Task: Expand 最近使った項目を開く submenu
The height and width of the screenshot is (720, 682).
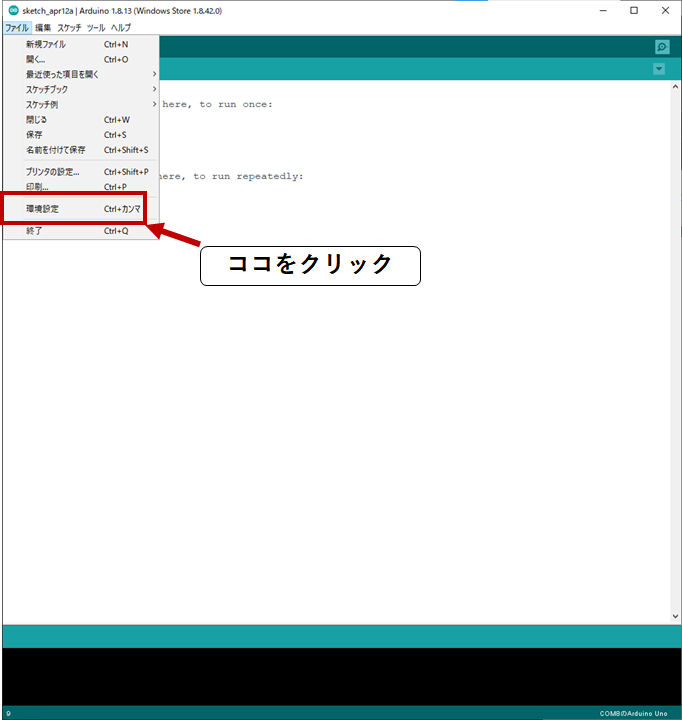Action: [81, 74]
